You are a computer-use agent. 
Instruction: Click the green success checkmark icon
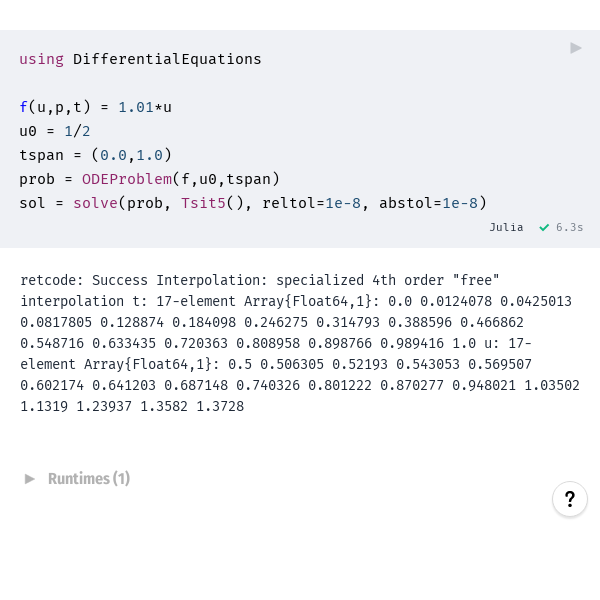pos(544,228)
